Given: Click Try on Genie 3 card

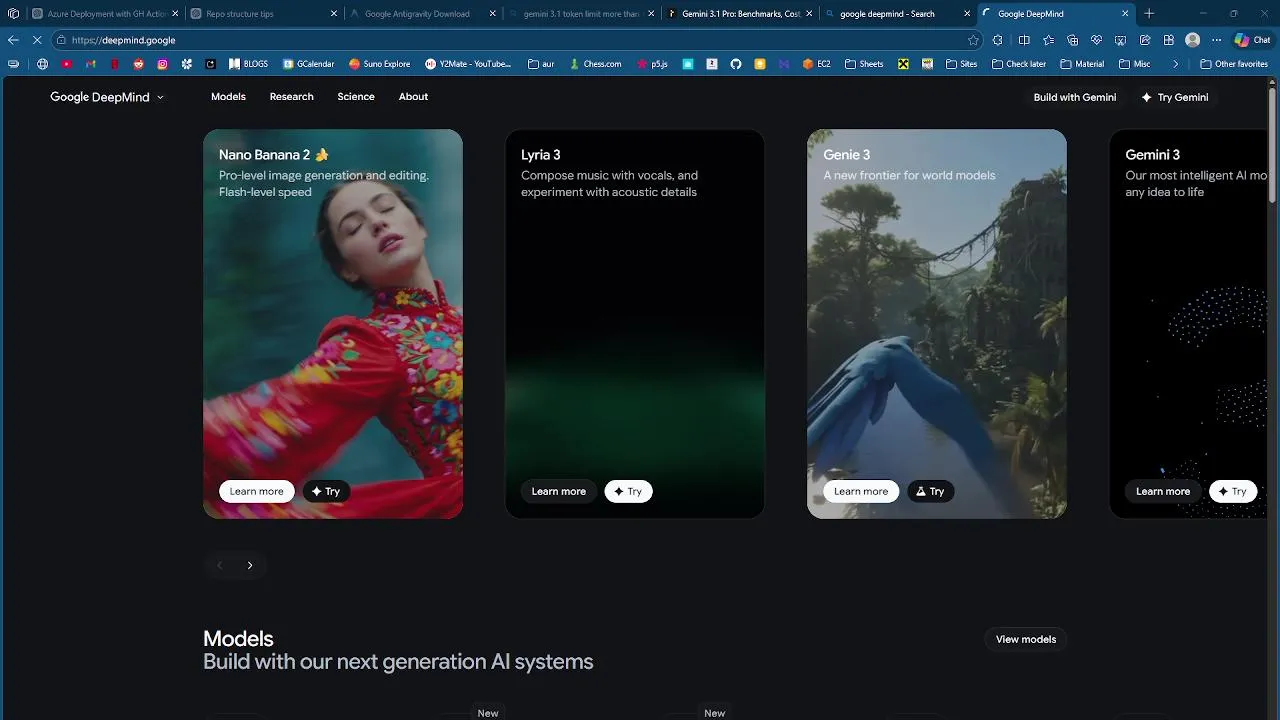Looking at the screenshot, I should click(930, 491).
